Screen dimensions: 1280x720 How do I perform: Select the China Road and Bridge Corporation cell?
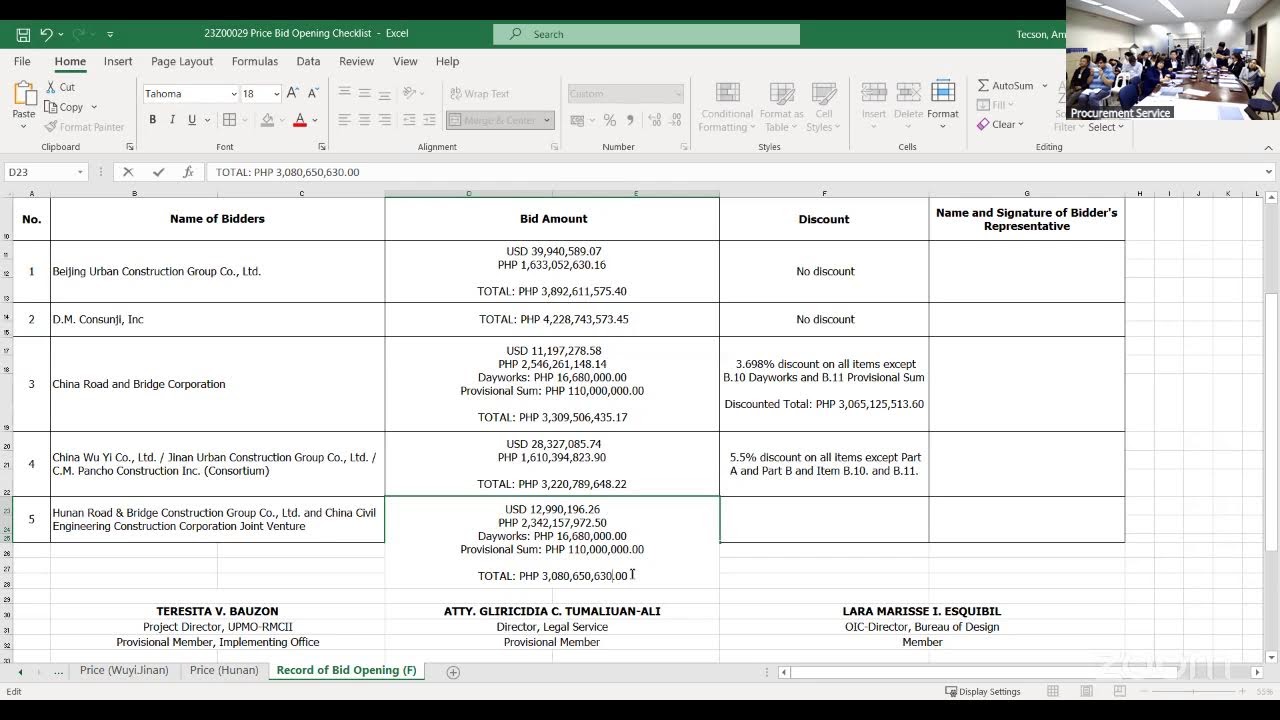coord(217,384)
